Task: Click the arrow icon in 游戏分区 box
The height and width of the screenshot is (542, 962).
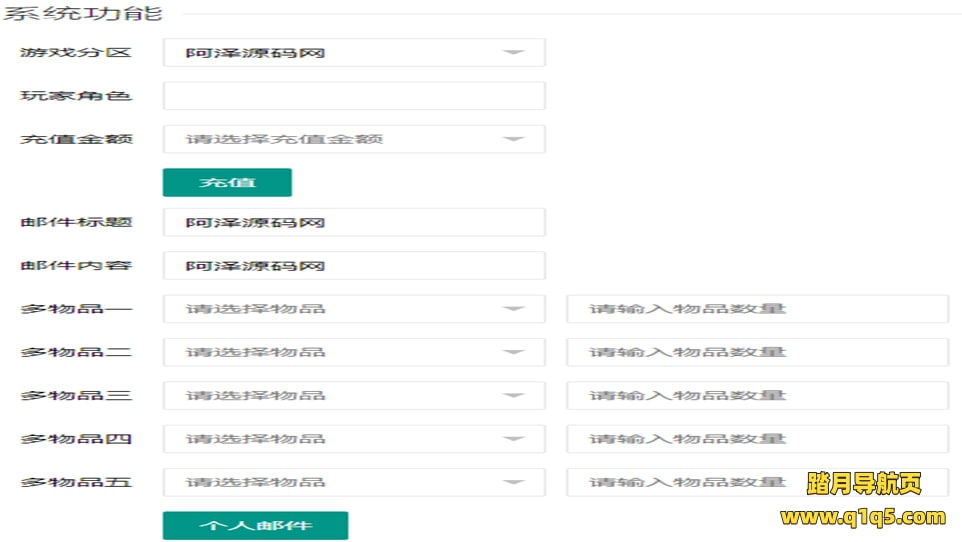Action: coord(513,53)
